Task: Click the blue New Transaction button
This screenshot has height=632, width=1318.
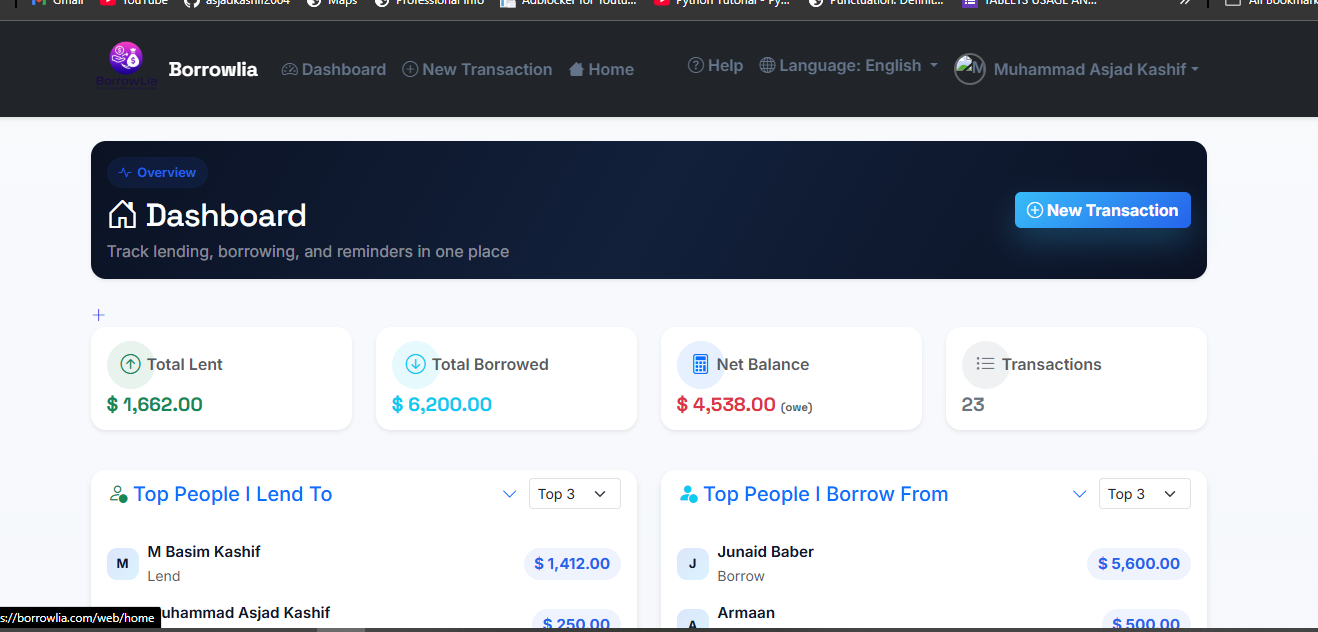Action: (1103, 210)
